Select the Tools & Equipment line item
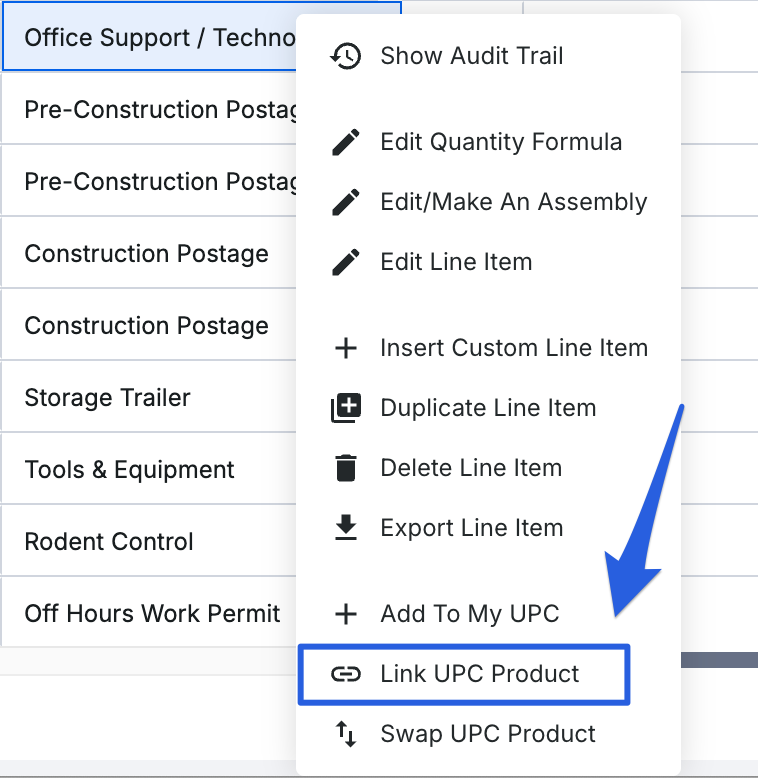Viewport: 758px width, 778px height. coord(130,470)
